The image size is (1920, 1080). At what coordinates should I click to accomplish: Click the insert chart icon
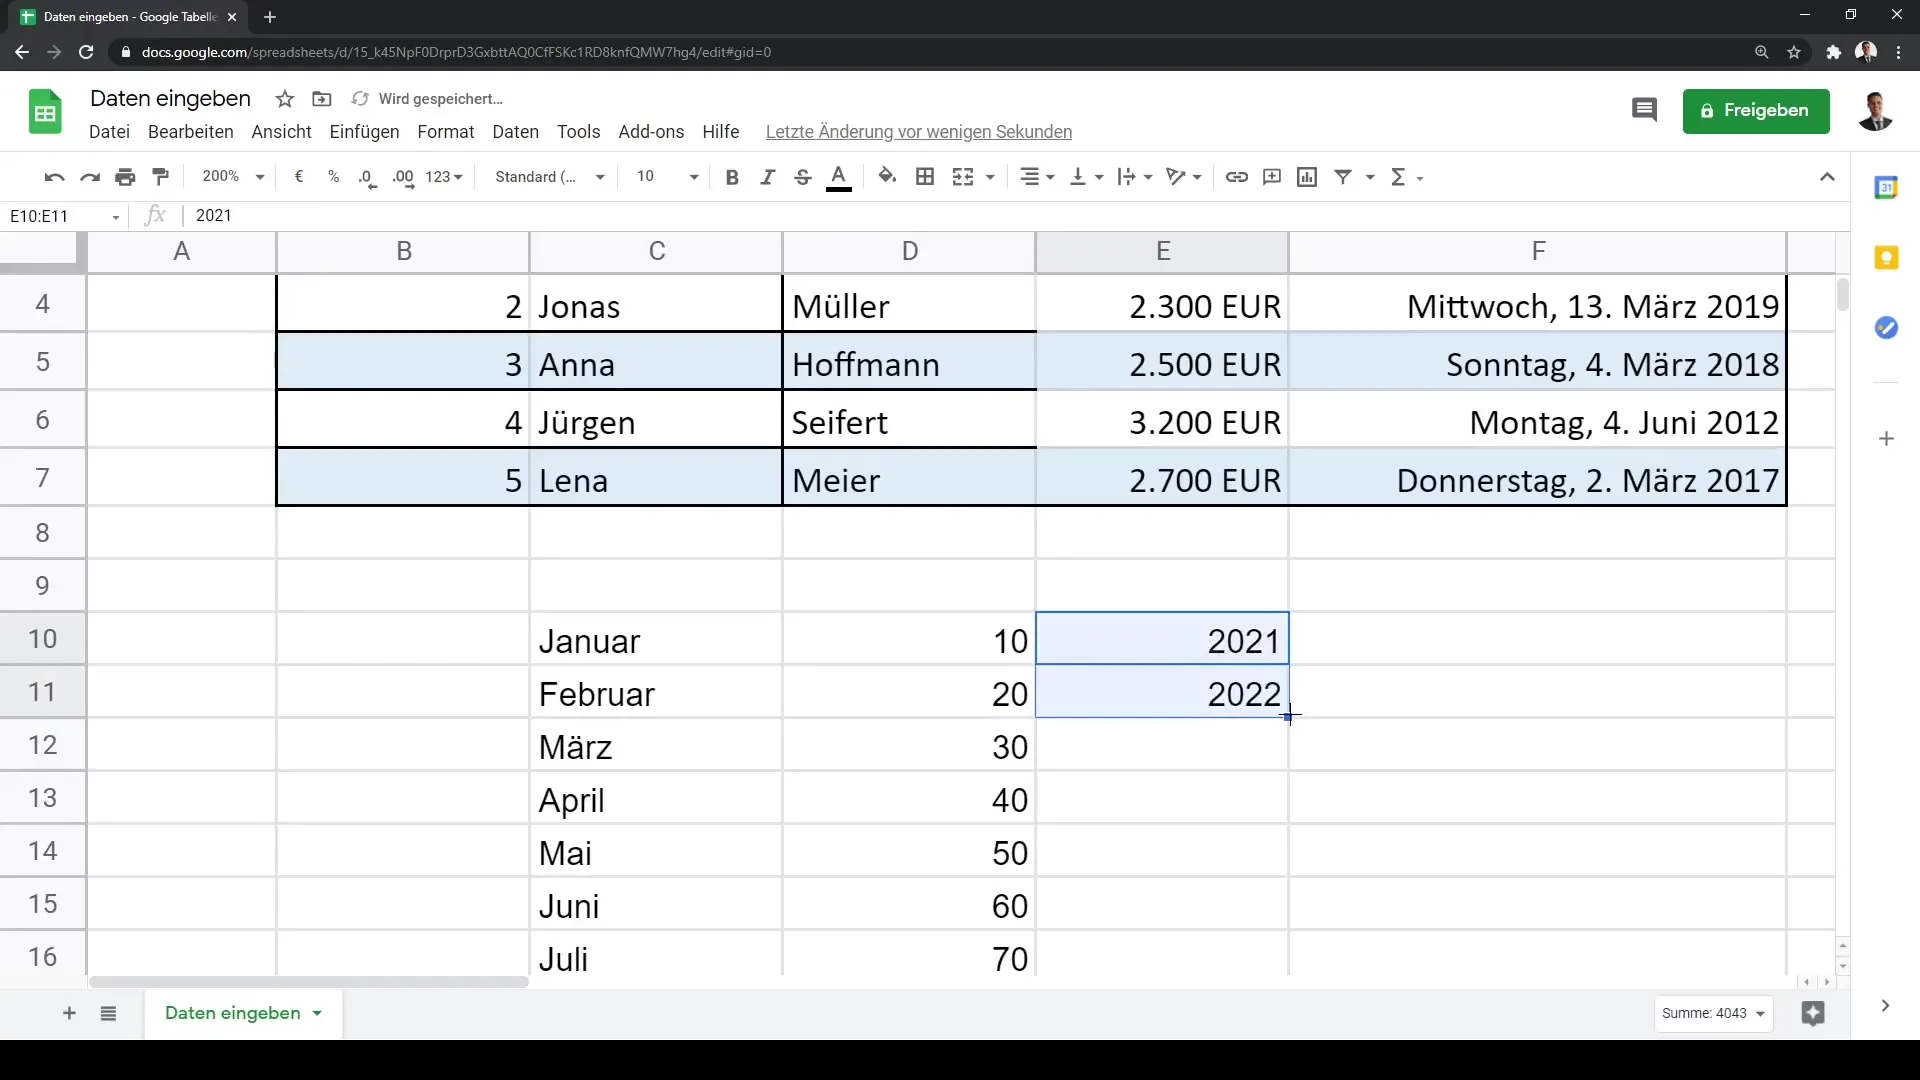pos(1307,177)
